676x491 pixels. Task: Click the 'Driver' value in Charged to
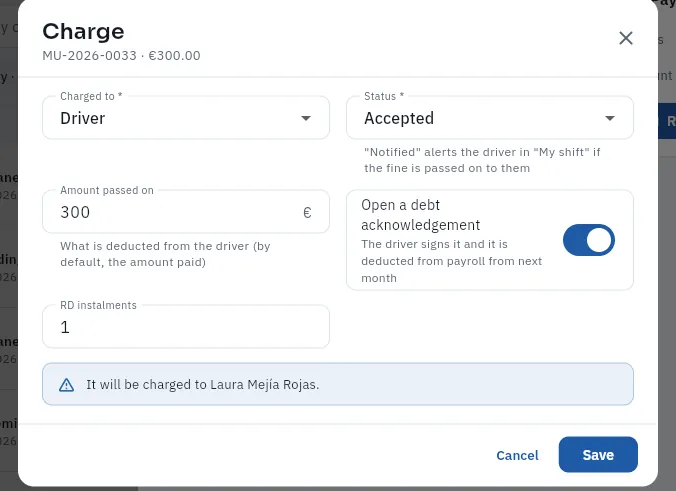point(83,118)
